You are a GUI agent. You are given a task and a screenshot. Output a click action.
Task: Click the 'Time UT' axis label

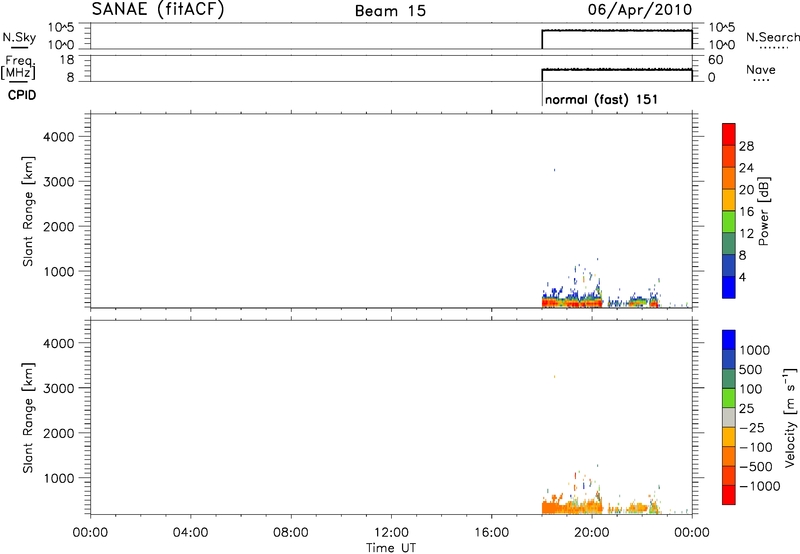pos(391,548)
